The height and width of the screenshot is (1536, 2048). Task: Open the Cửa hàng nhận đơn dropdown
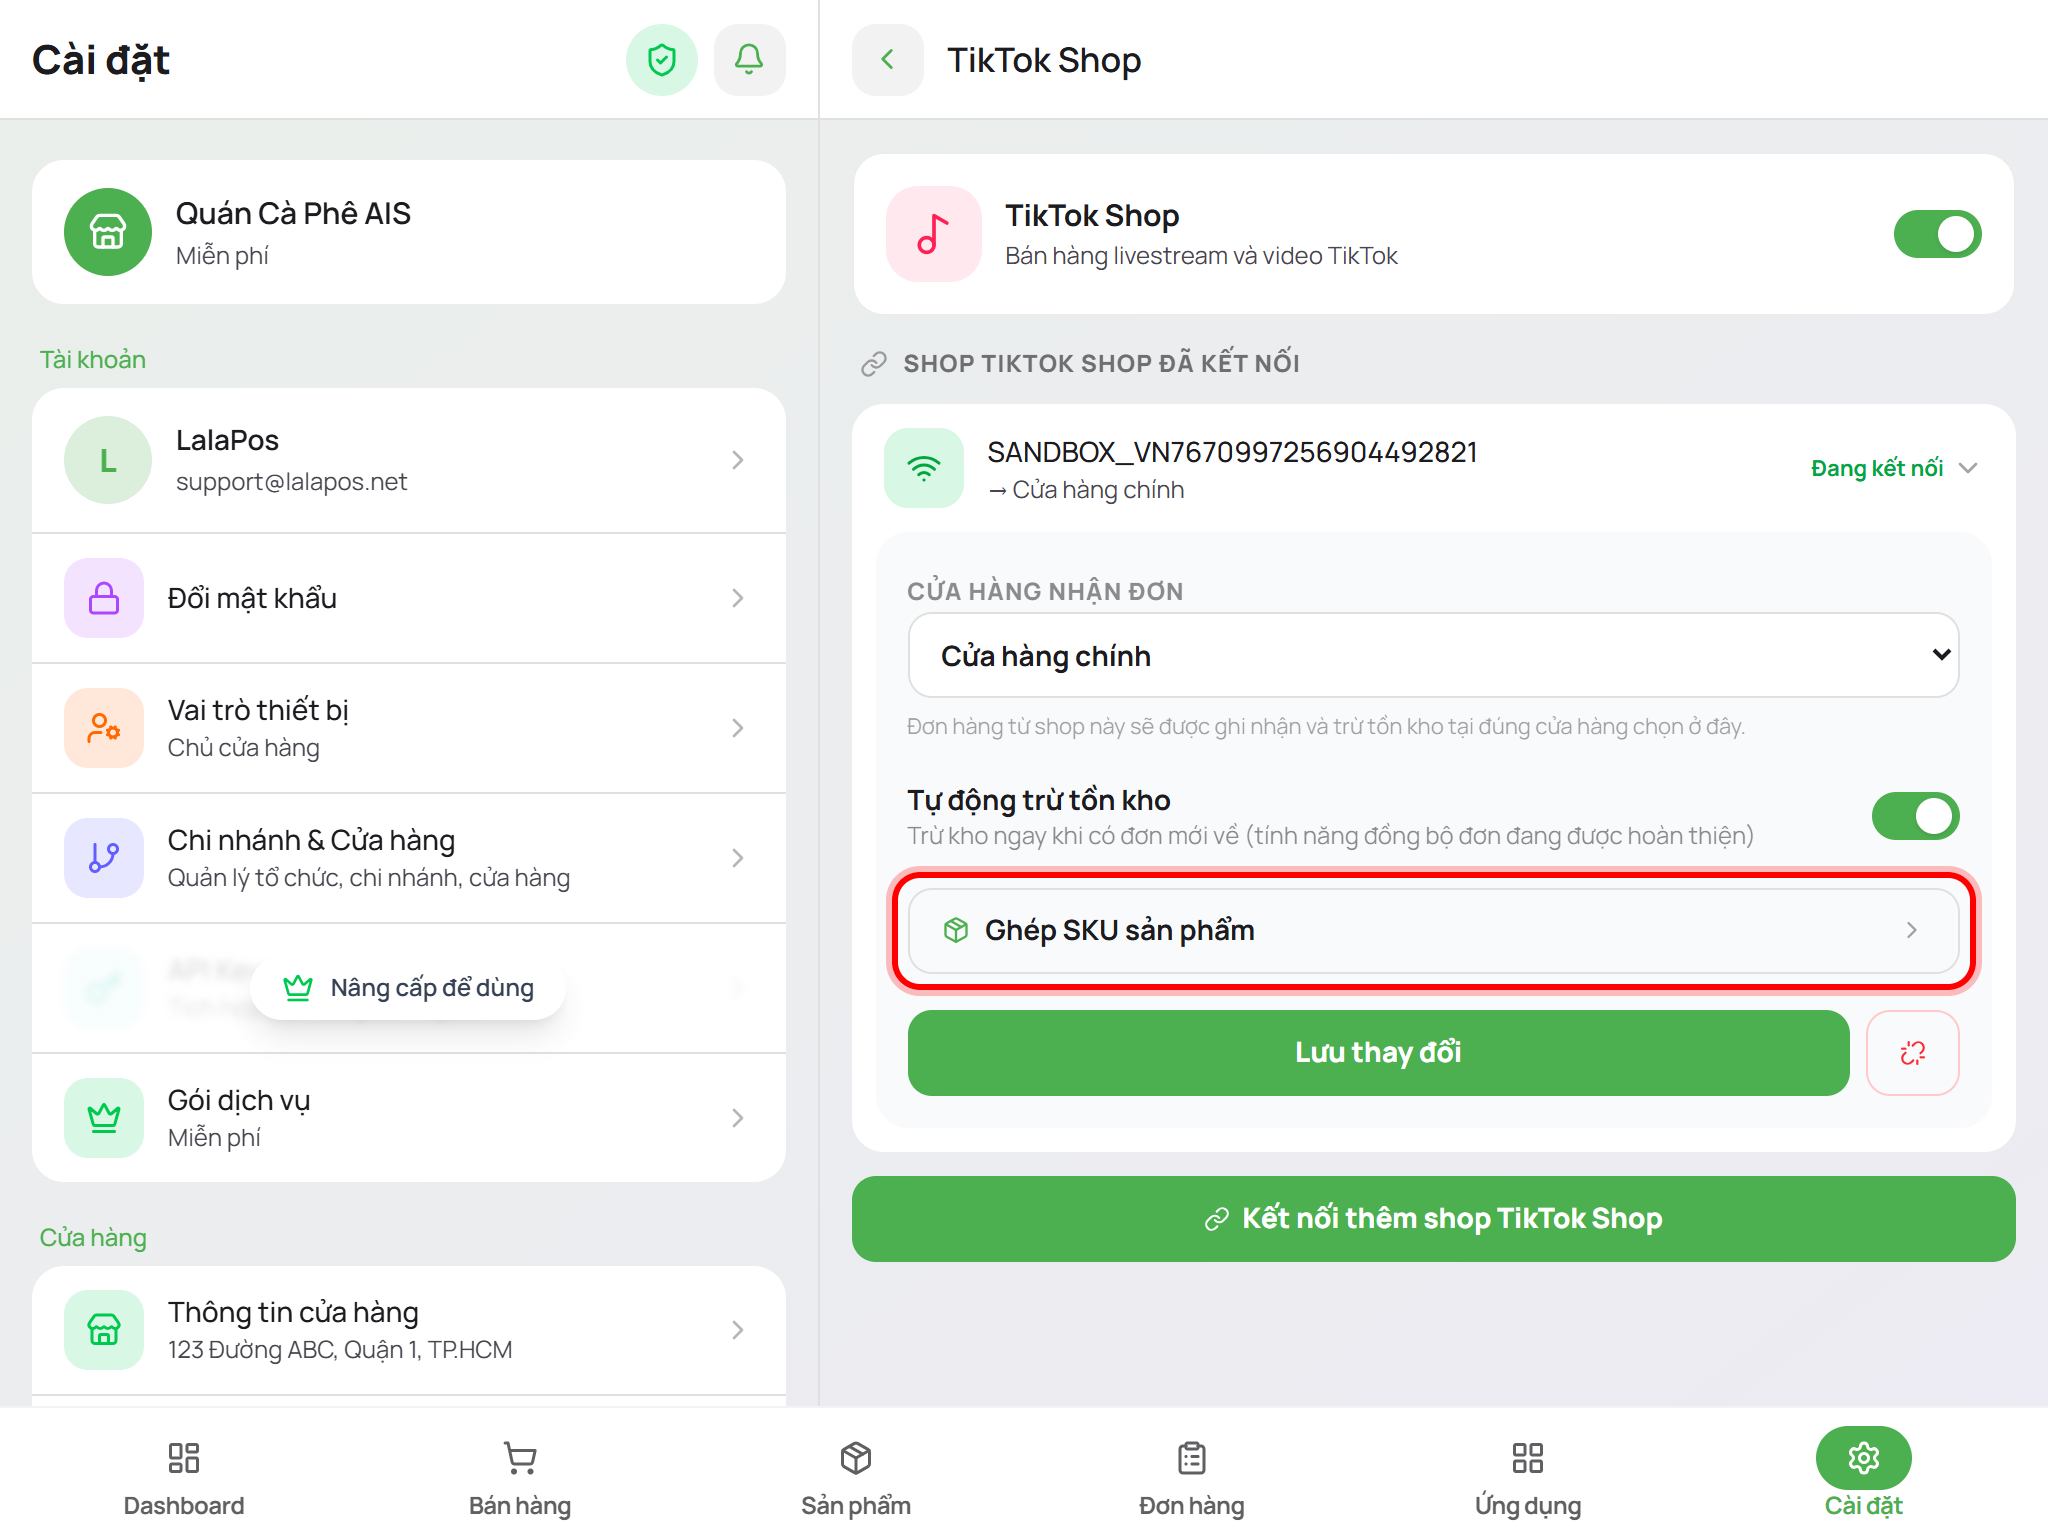(x=1433, y=655)
